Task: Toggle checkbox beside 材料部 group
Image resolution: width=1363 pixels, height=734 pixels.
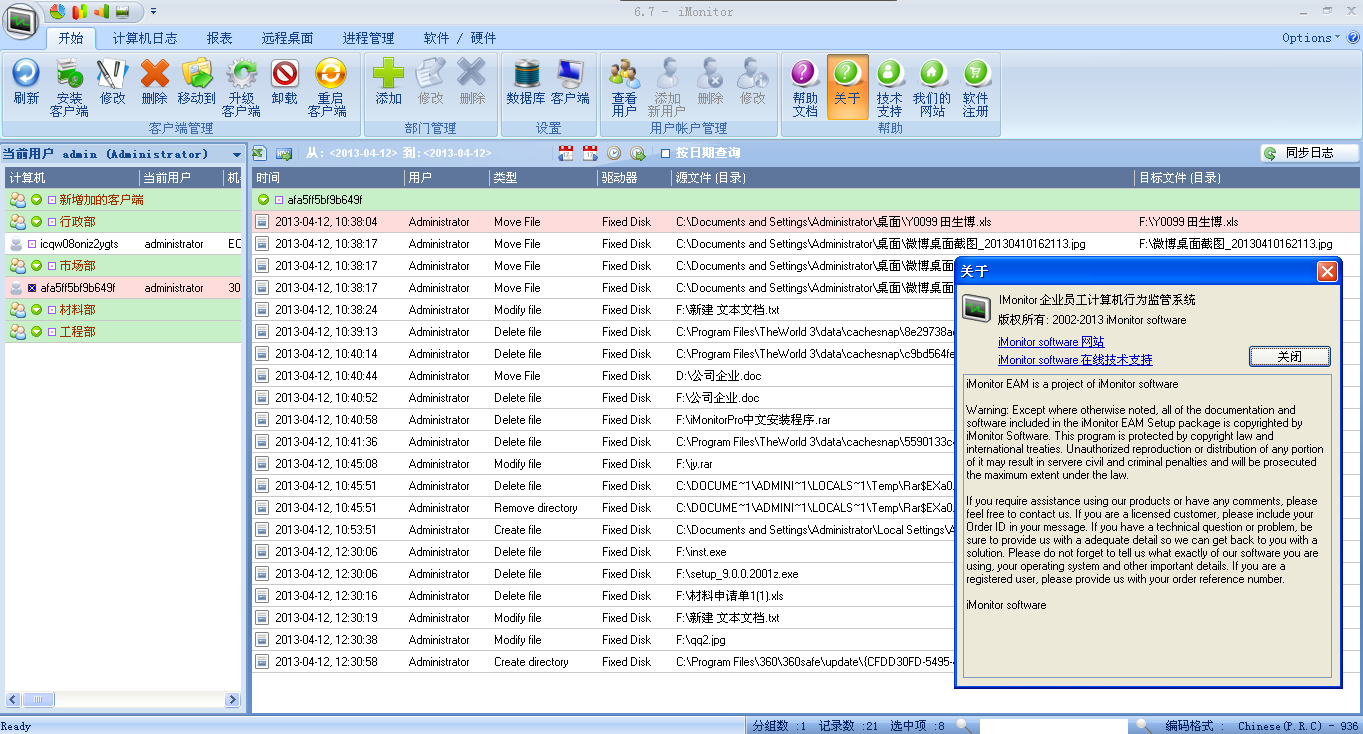Action: [52, 310]
